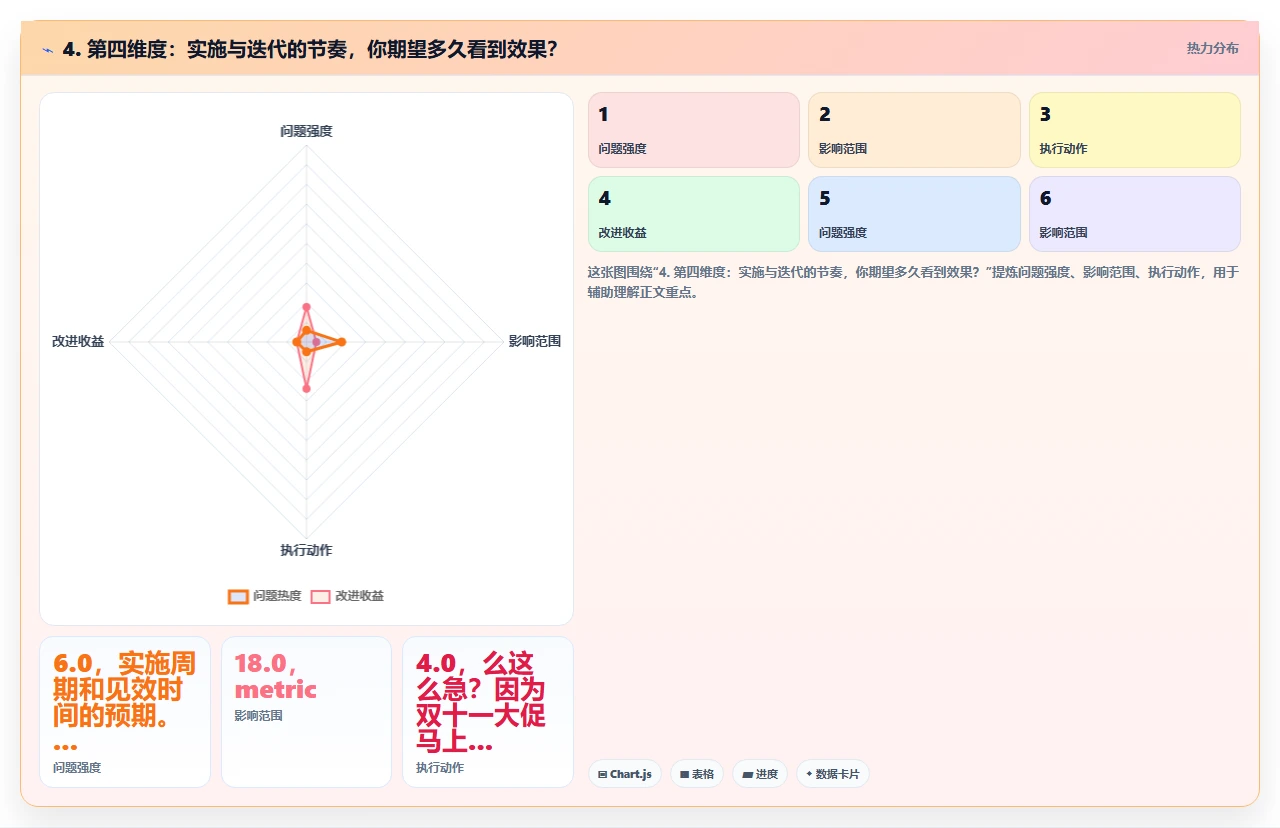1280x828 pixels.
Task: Click the 热力分布 label in the header
Action: pos(1212,49)
